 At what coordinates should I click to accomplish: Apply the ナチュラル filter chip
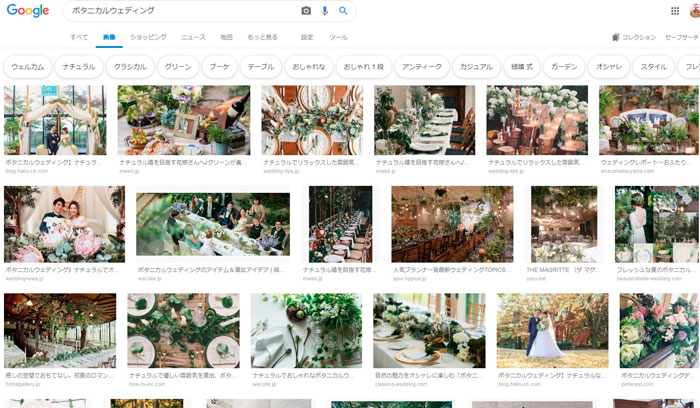[79, 67]
